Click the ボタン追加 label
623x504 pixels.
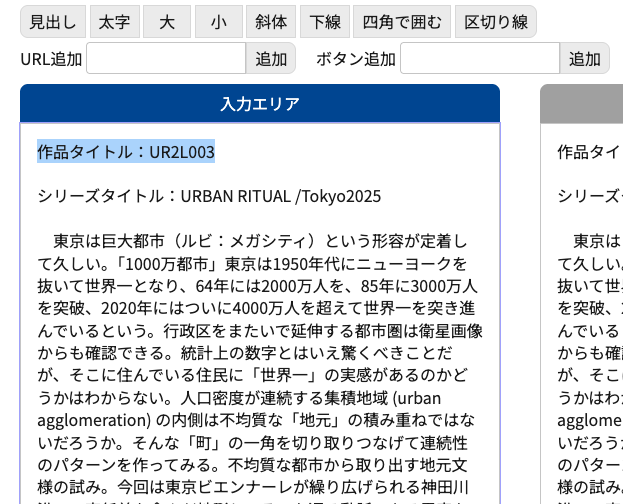point(356,59)
